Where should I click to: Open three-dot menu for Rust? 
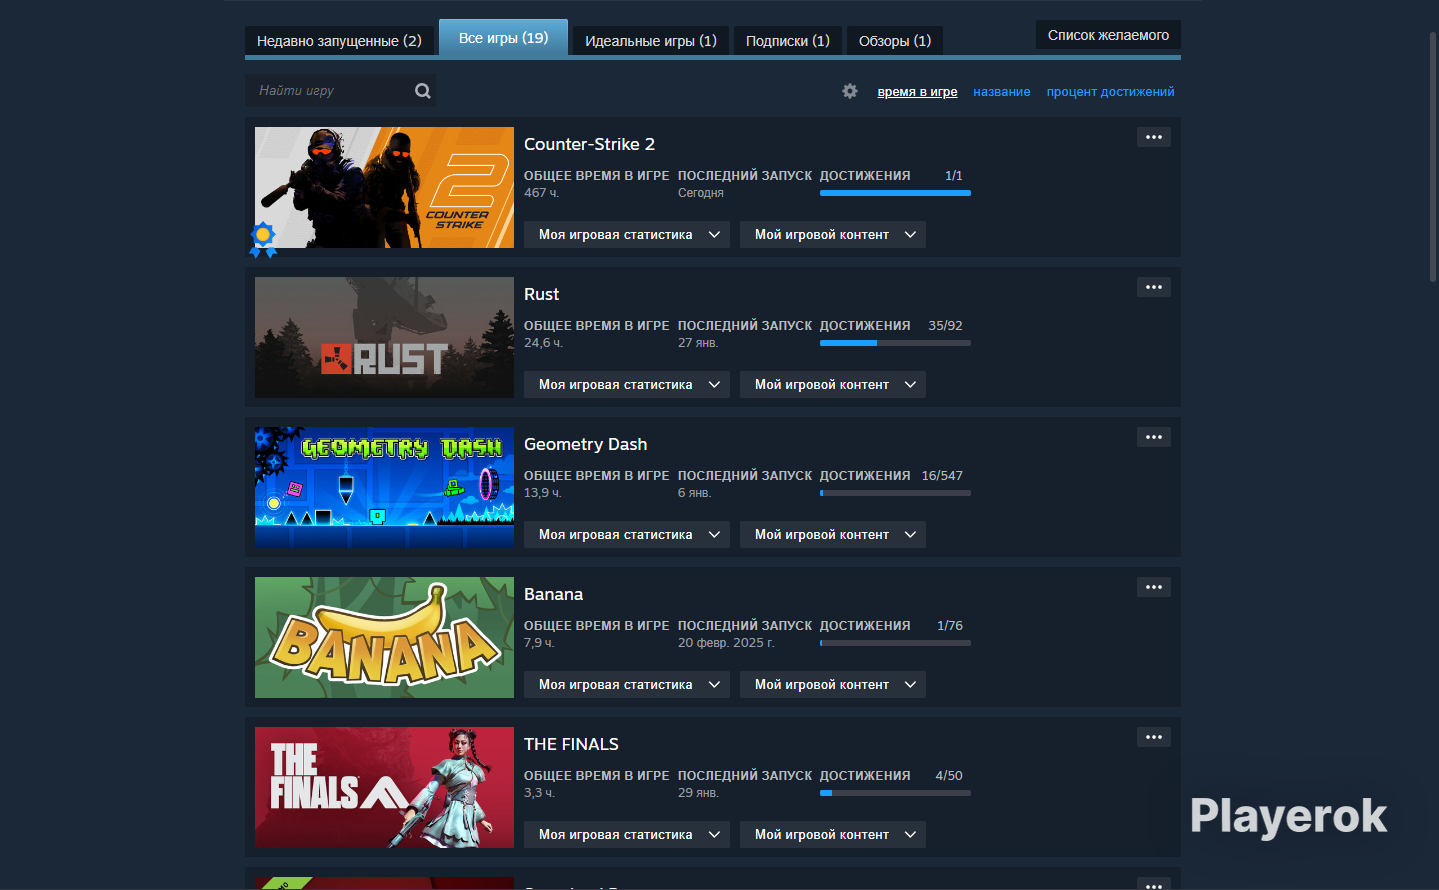pyautogui.click(x=1153, y=287)
